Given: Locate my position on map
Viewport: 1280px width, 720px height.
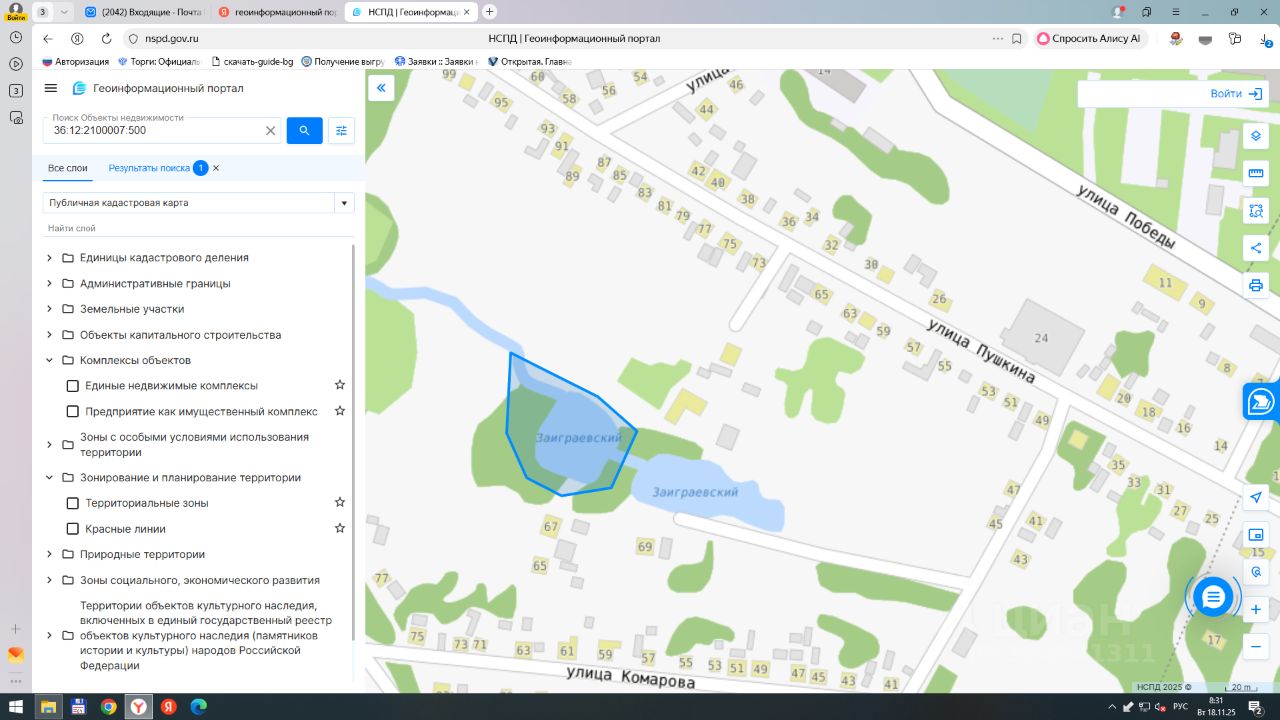Looking at the screenshot, I should tap(1257, 498).
